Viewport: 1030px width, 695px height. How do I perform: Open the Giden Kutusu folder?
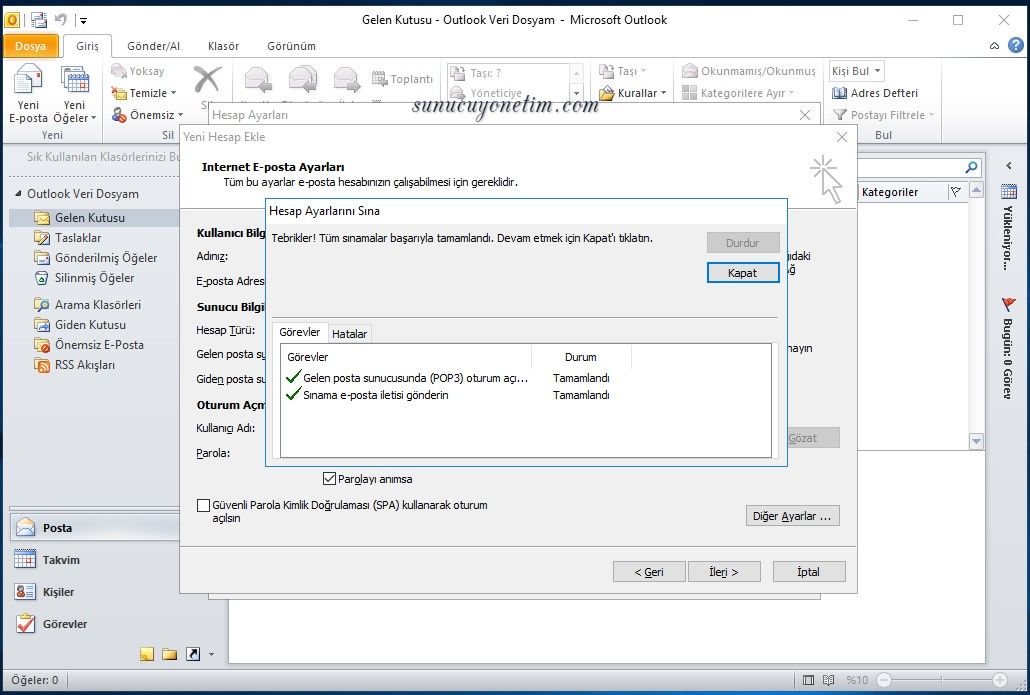(90, 325)
